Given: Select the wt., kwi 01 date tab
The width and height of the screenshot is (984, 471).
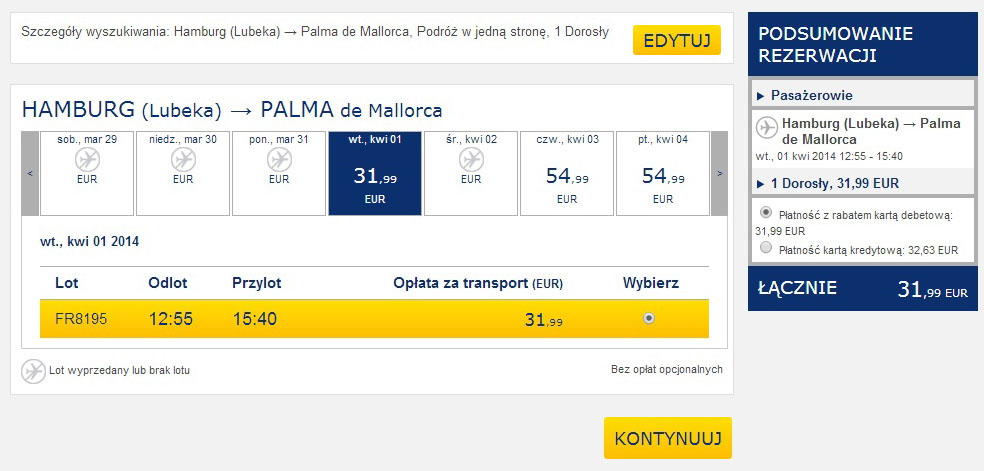Looking at the screenshot, I should click(x=375, y=173).
